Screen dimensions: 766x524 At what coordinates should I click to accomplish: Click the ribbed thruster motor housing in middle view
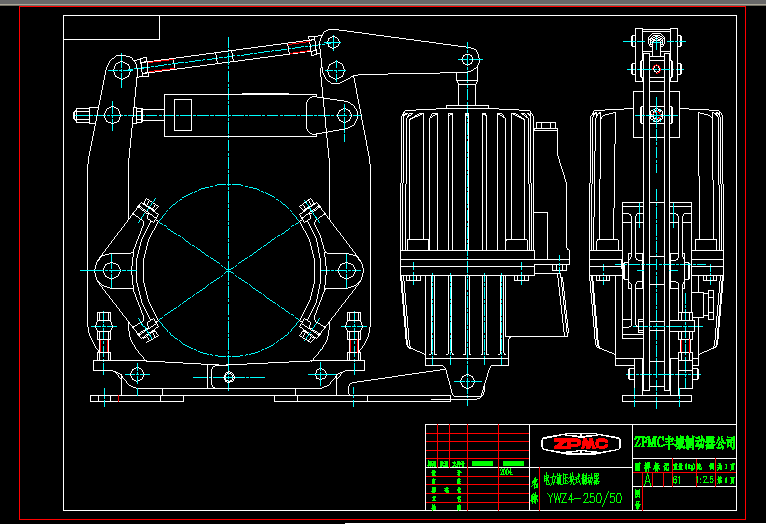coord(465,180)
